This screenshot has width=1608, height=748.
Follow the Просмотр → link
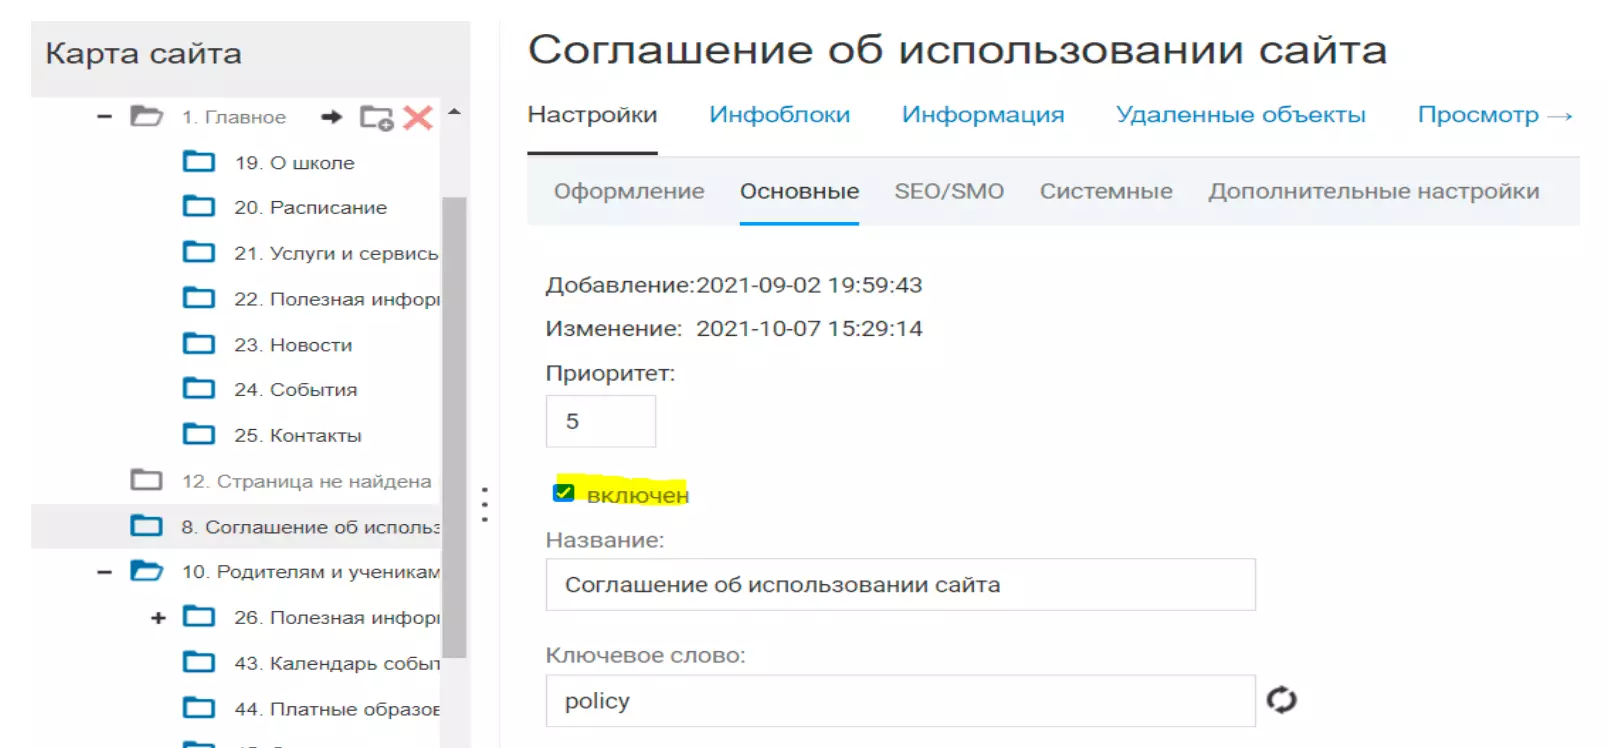tap(1495, 115)
